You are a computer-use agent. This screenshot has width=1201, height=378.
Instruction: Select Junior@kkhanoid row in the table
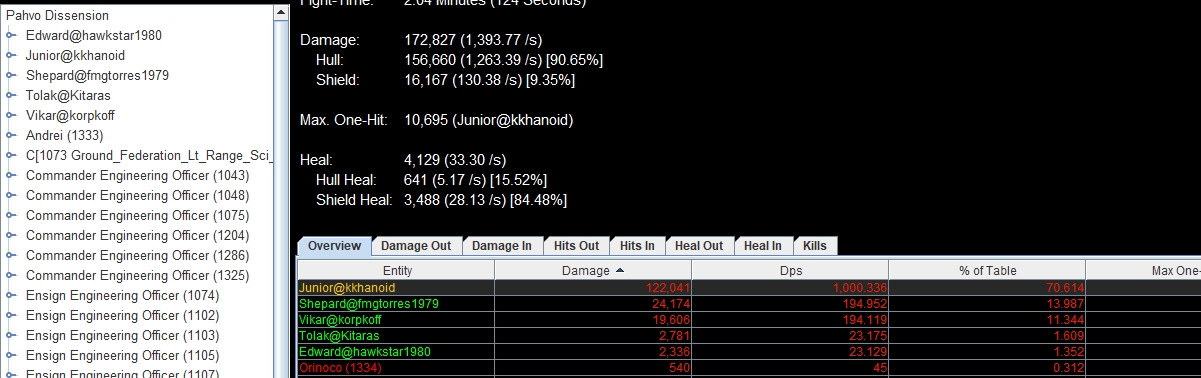pyautogui.click(x=749, y=288)
